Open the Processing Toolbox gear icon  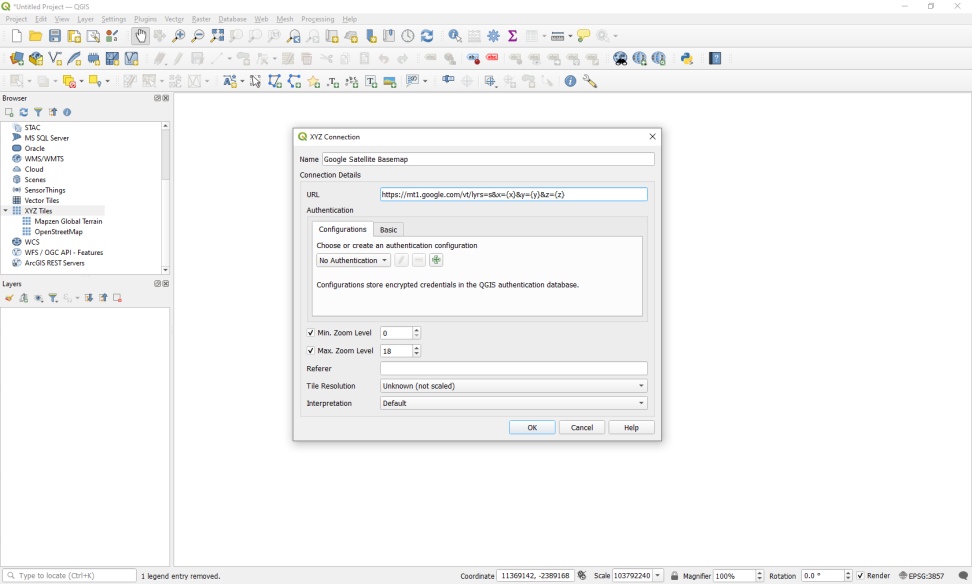493,36
